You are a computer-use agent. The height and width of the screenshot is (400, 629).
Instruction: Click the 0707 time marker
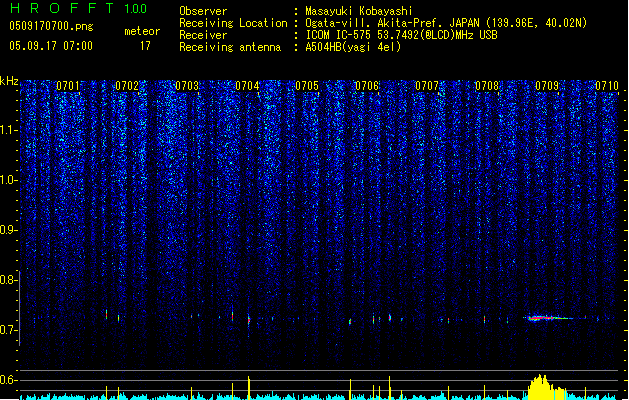427,86
